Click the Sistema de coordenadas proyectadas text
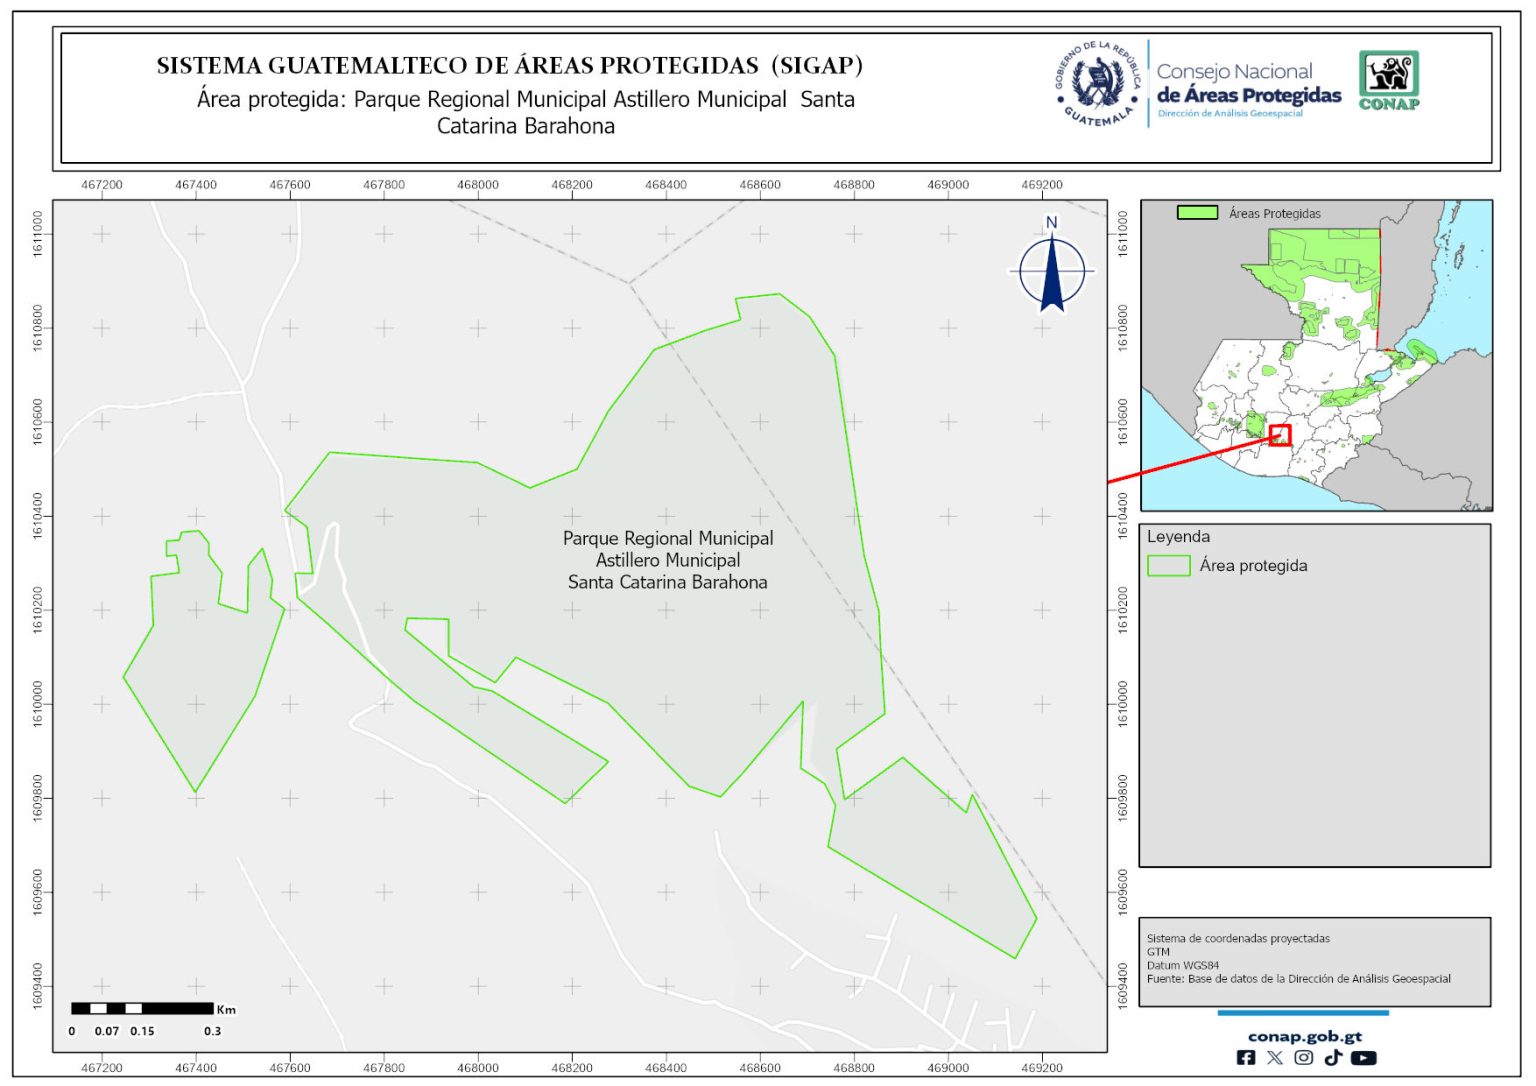The image size is (1536, 1086). click(x=1238, y=939)
